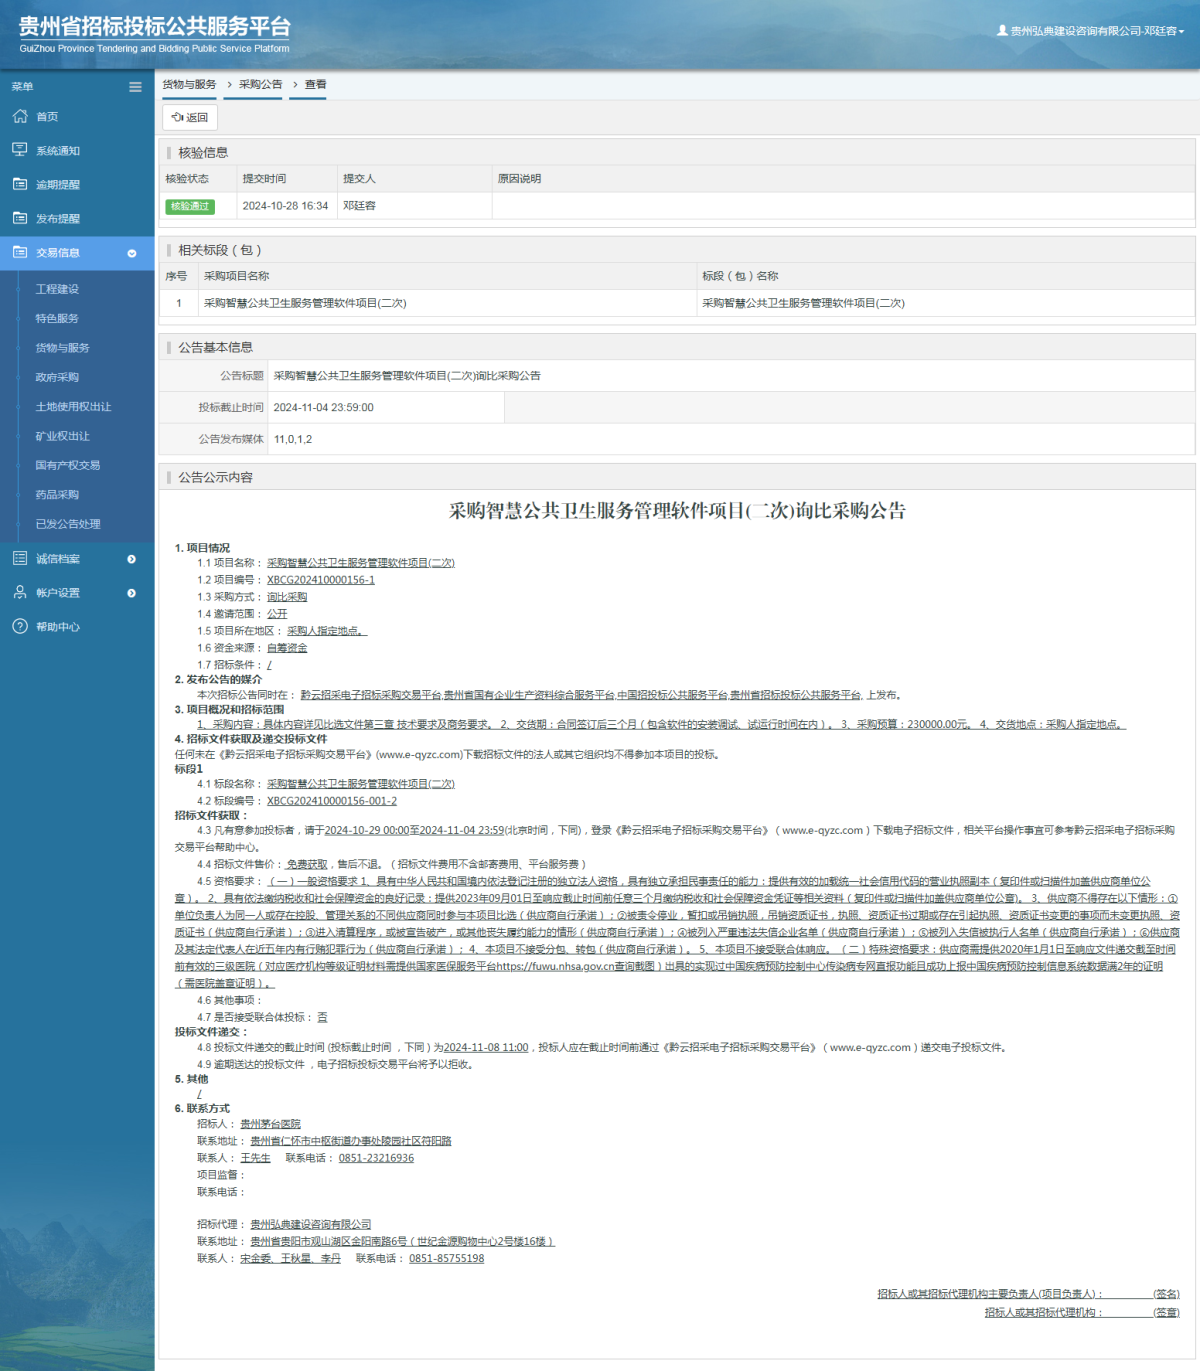The image size is (1200, 1371).
Task: Collapse the 交易信息 submenu chevron
Action: pos(130,253)
